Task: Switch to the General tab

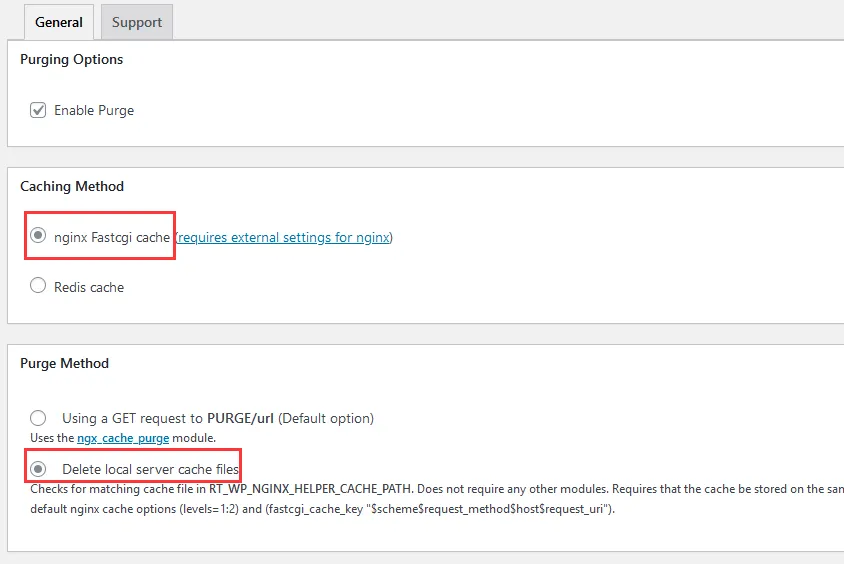Action: tap(59, 22)
